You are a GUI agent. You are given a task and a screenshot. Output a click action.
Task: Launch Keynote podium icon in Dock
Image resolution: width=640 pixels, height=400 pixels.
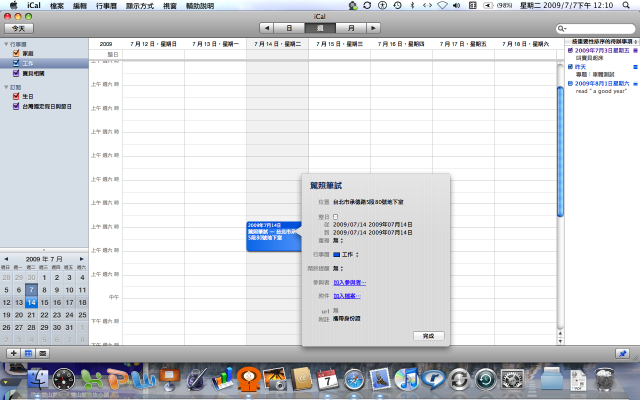pyautogui.click(x=170, y=379)
